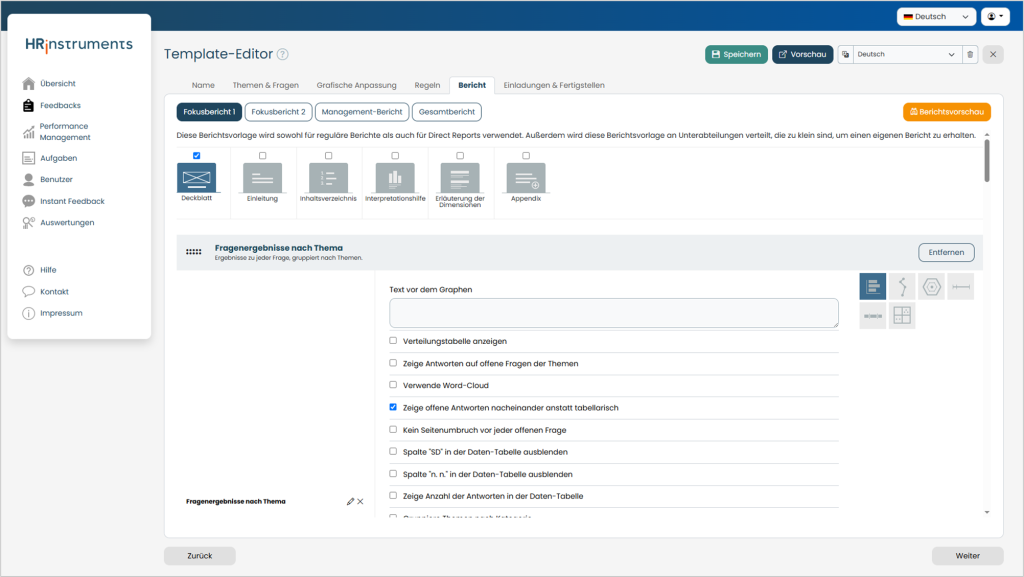Switch to the Grafische Anpassung tab
The width and height of the screenshot is (1024, 577).
click(x=357, y=85)
